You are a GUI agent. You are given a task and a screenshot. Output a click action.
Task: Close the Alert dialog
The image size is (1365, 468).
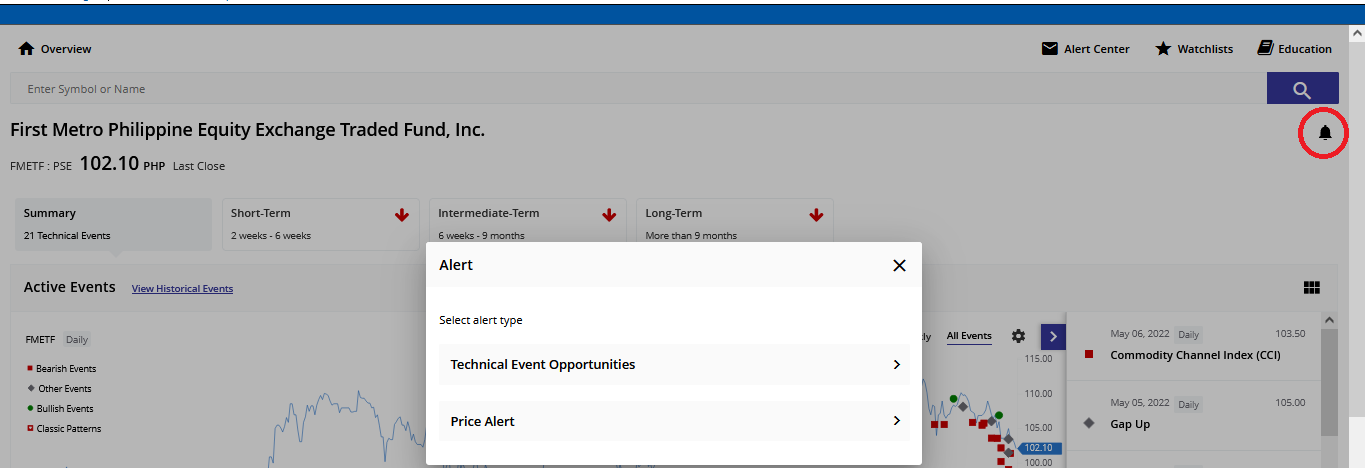(899, 265)
